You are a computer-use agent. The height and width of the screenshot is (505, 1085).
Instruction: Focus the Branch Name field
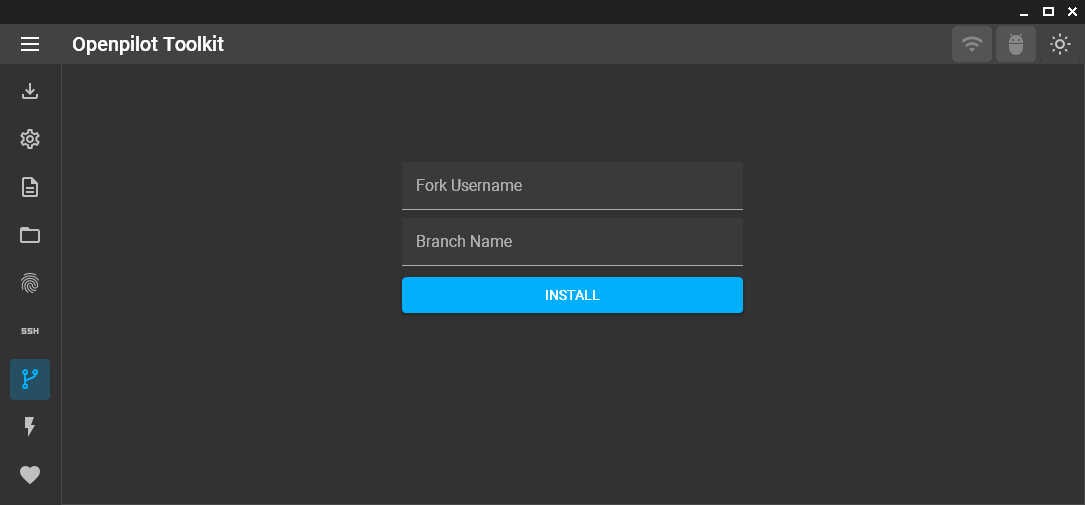[572, 241]
